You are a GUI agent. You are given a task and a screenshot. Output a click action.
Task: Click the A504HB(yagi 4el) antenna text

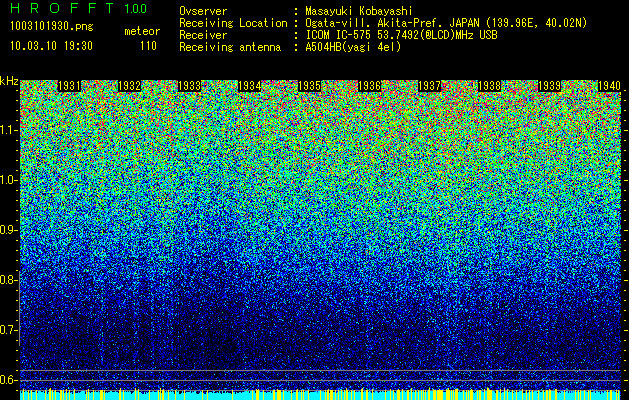click(353, 47)
